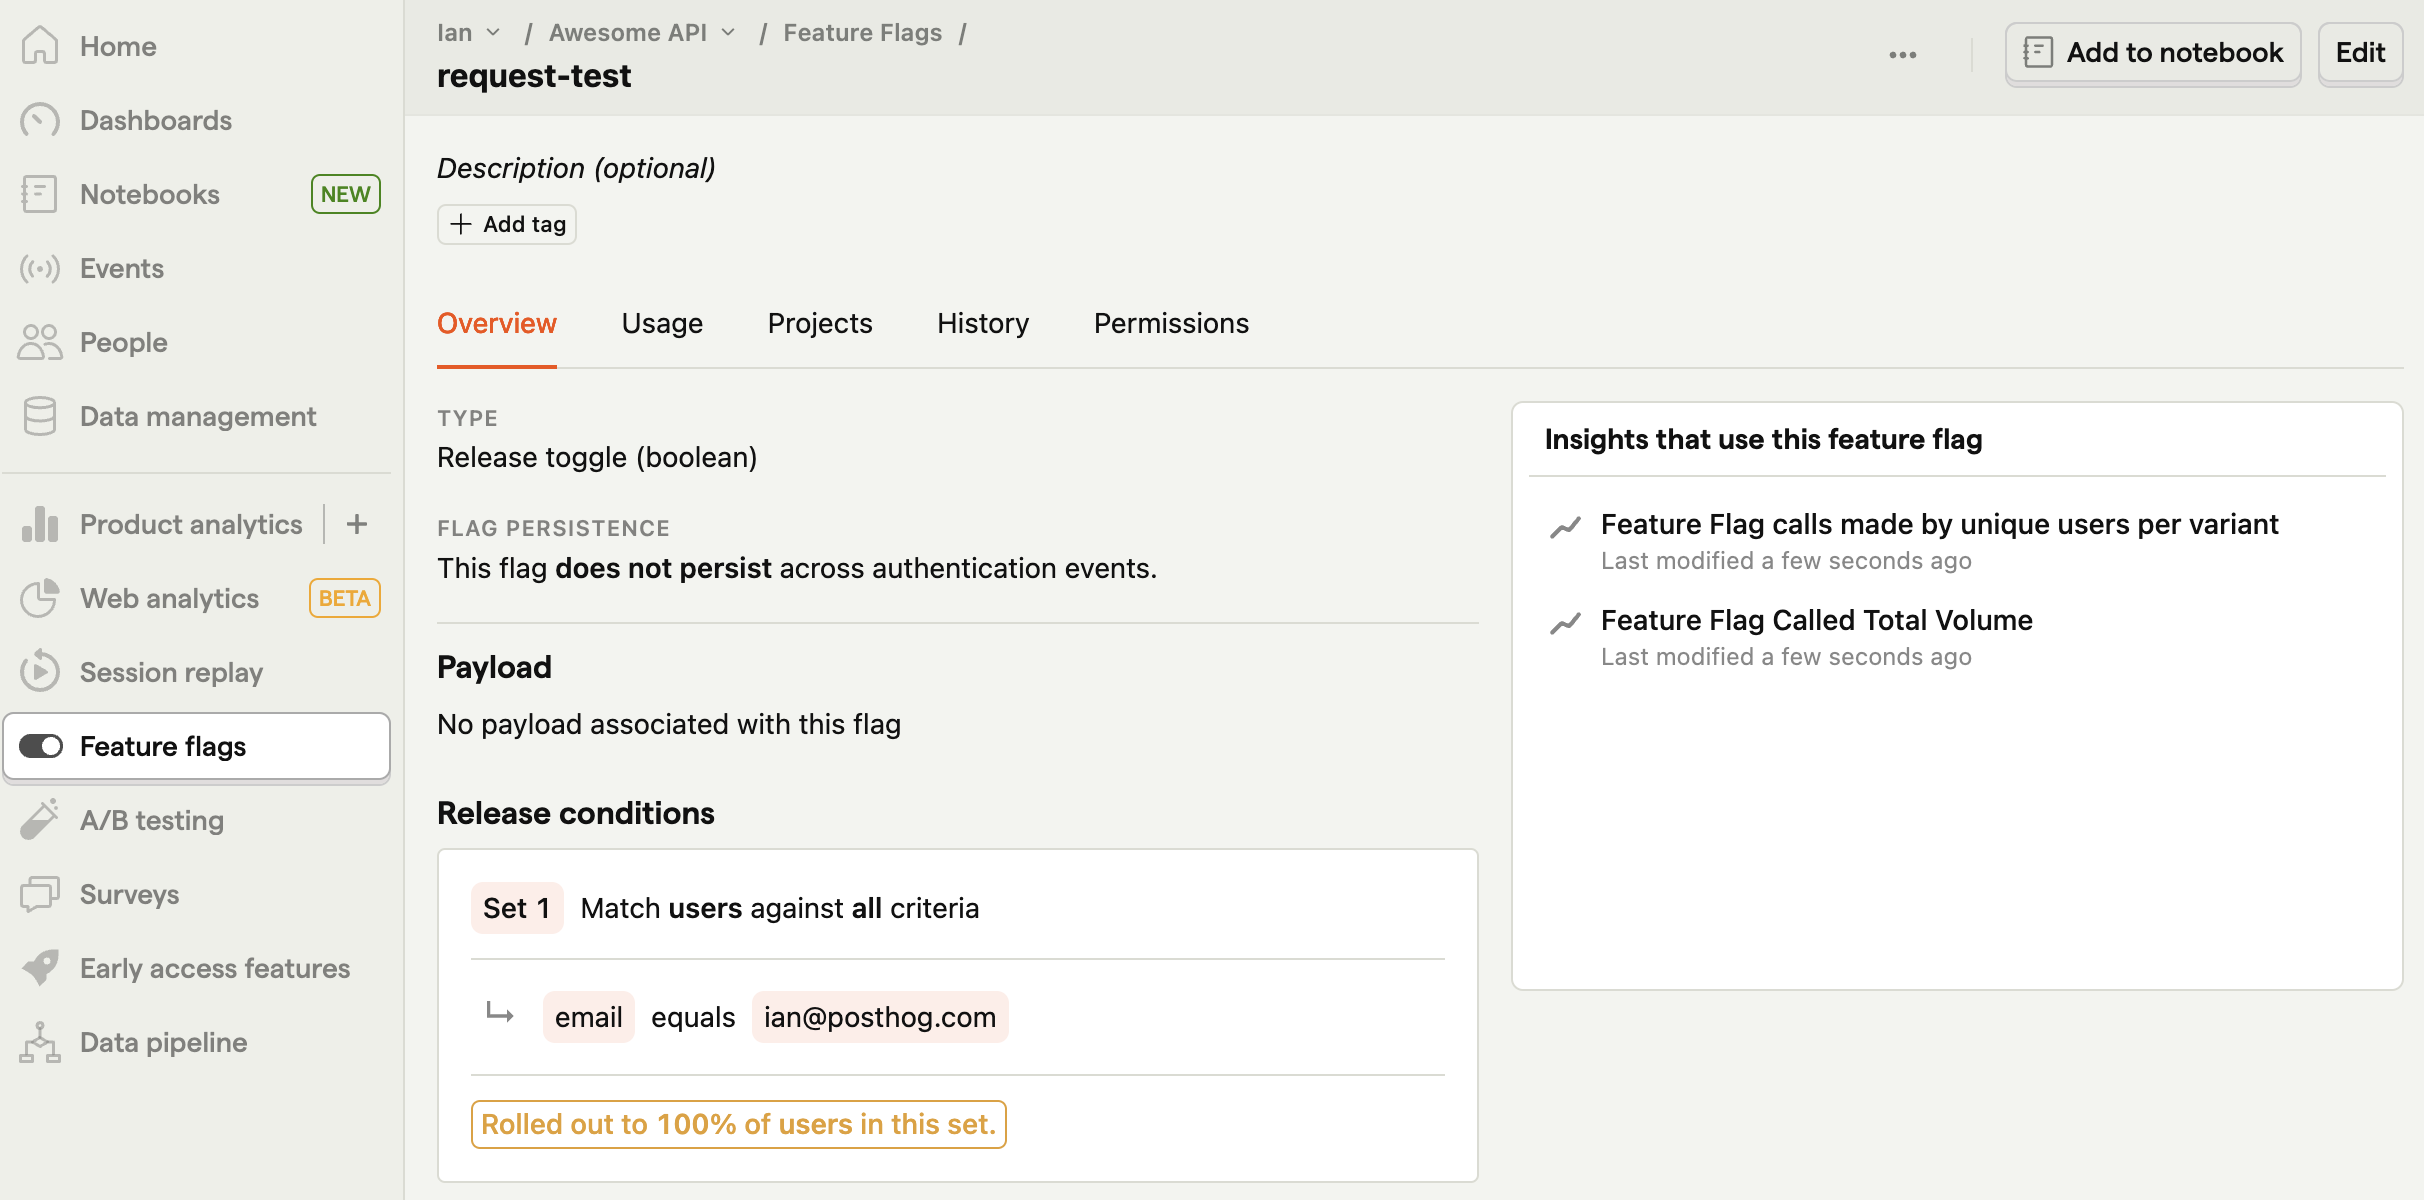The width and height of the screenshot is (2424, 1200).
Task: Click plus icon in Add tag
Action: pyautogui.click(x=461, y=224)
